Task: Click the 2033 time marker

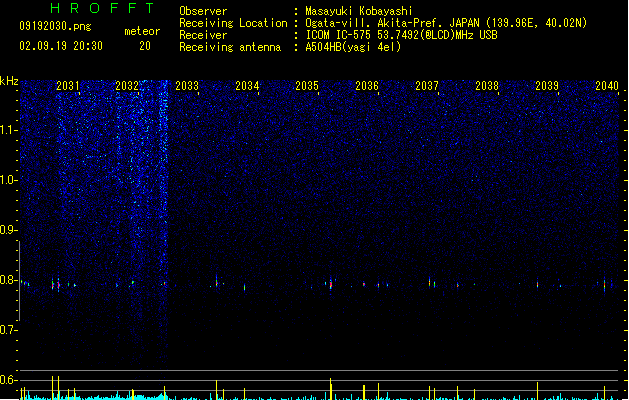Action: (187, 86)
